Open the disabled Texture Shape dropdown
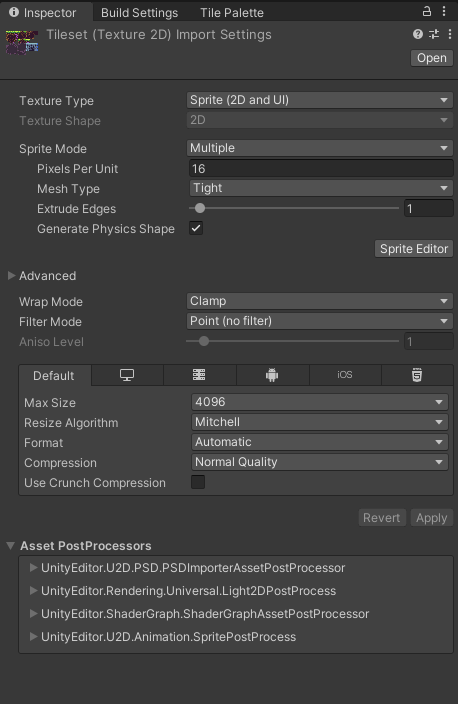This screenshot has height=704, width=458. 319,120
